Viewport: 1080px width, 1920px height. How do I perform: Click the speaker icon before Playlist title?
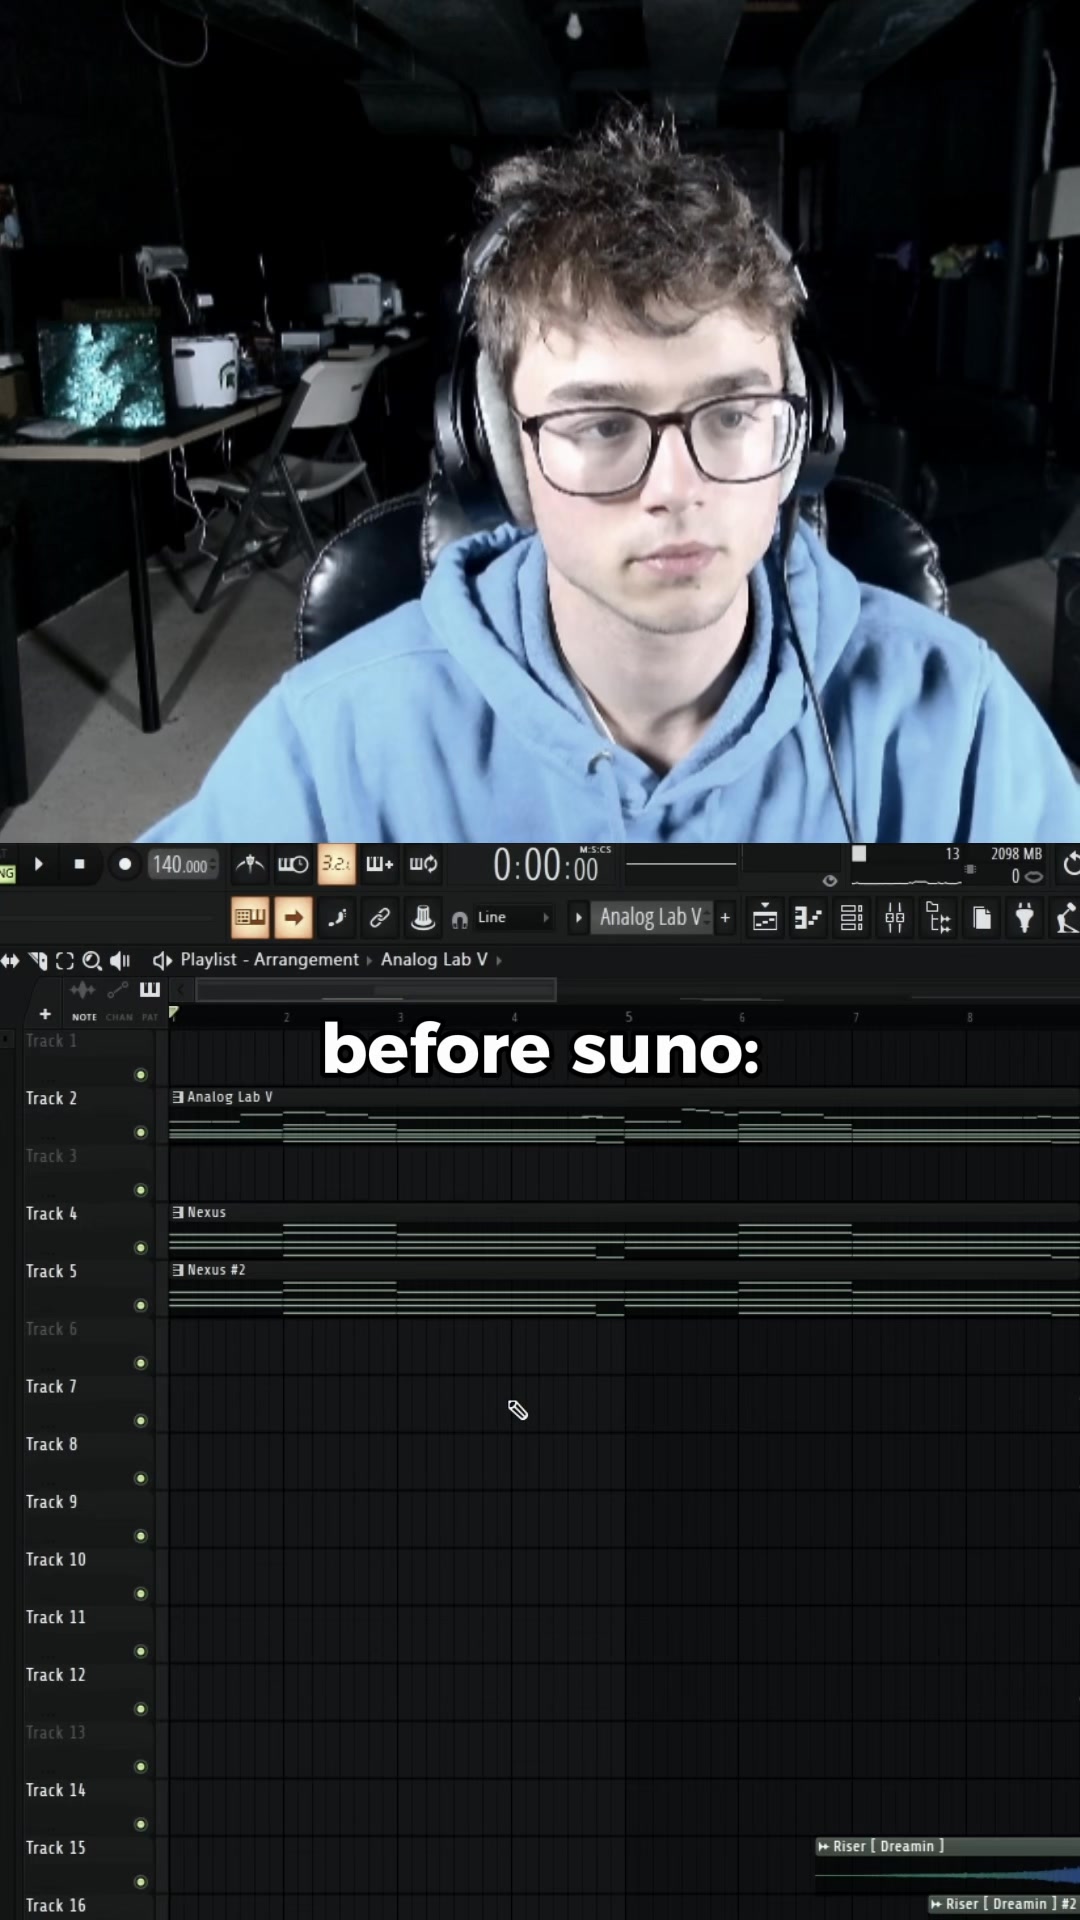pos(162,961)
